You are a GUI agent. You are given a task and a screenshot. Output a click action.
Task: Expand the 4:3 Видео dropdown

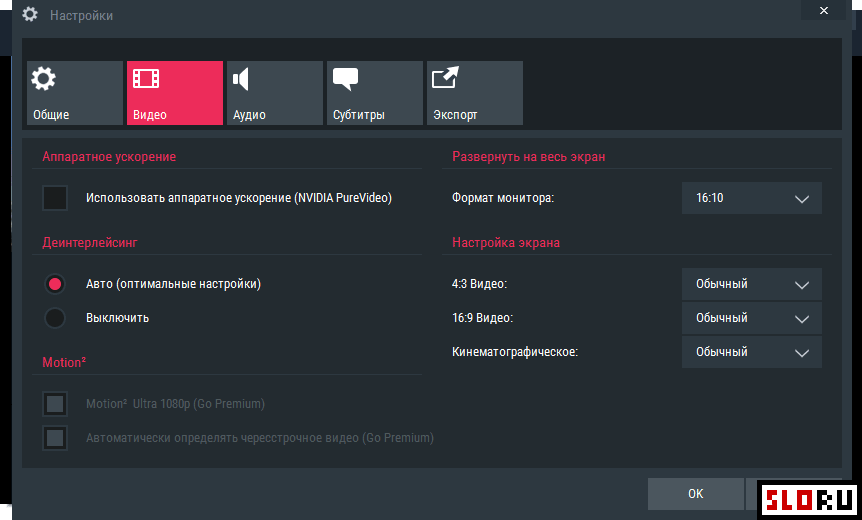point(751,284)
